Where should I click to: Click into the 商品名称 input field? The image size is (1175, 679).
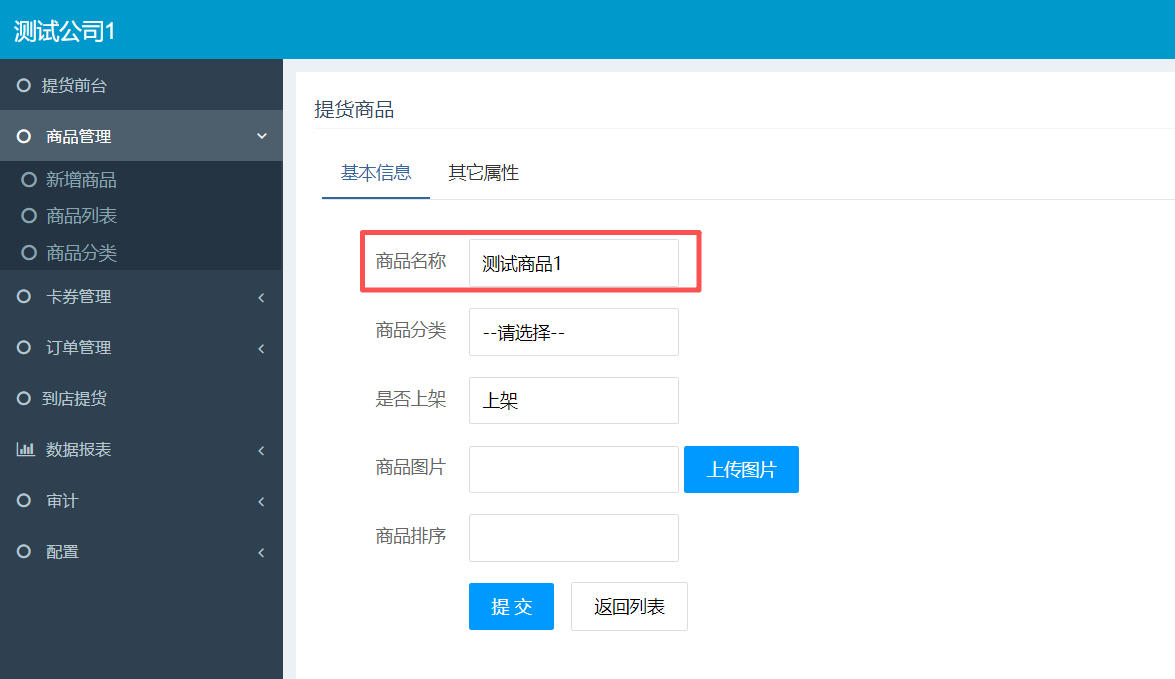click(x=573, y=263)
